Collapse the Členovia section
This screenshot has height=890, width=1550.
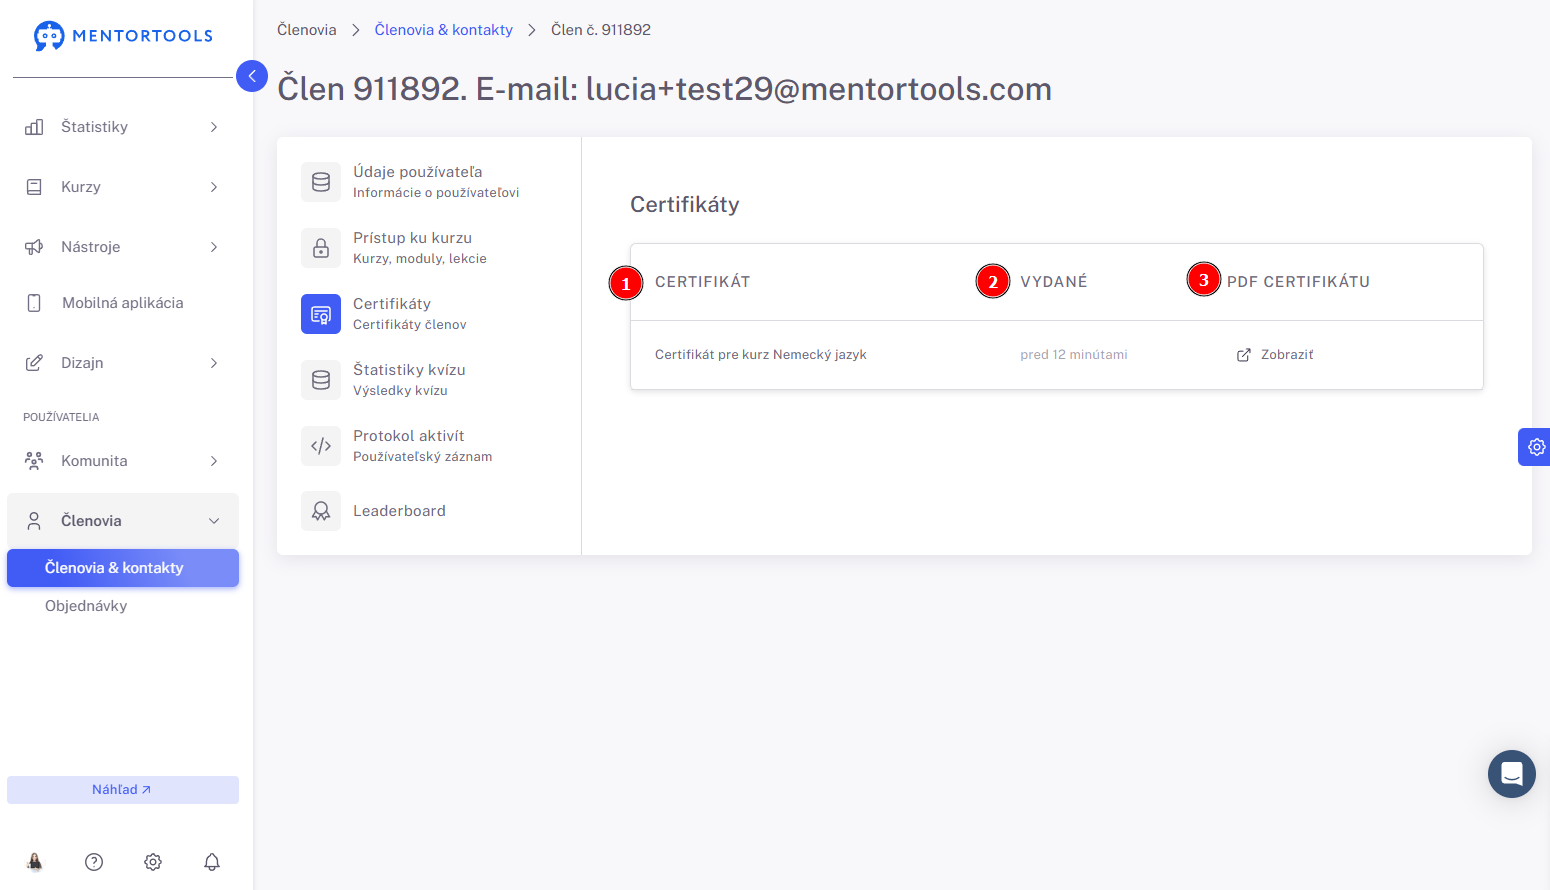123,521
